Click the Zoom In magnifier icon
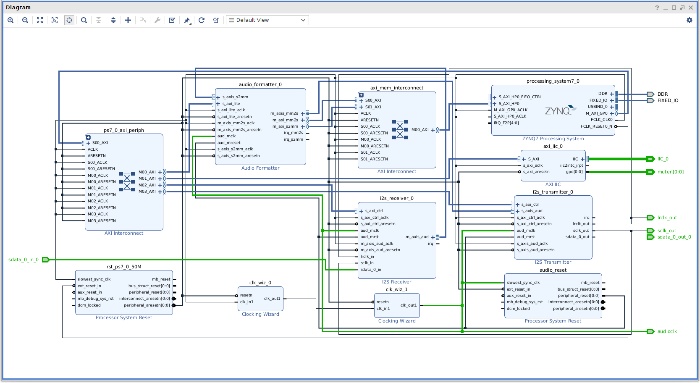 pyautogui.click(x=11, y=20)
